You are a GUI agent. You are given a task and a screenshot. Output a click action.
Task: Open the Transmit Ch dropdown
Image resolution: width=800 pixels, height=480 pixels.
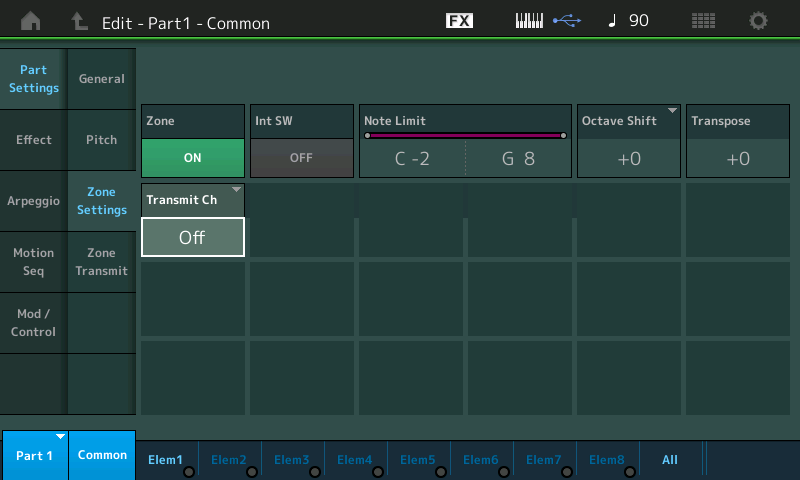tap(193, 237)
